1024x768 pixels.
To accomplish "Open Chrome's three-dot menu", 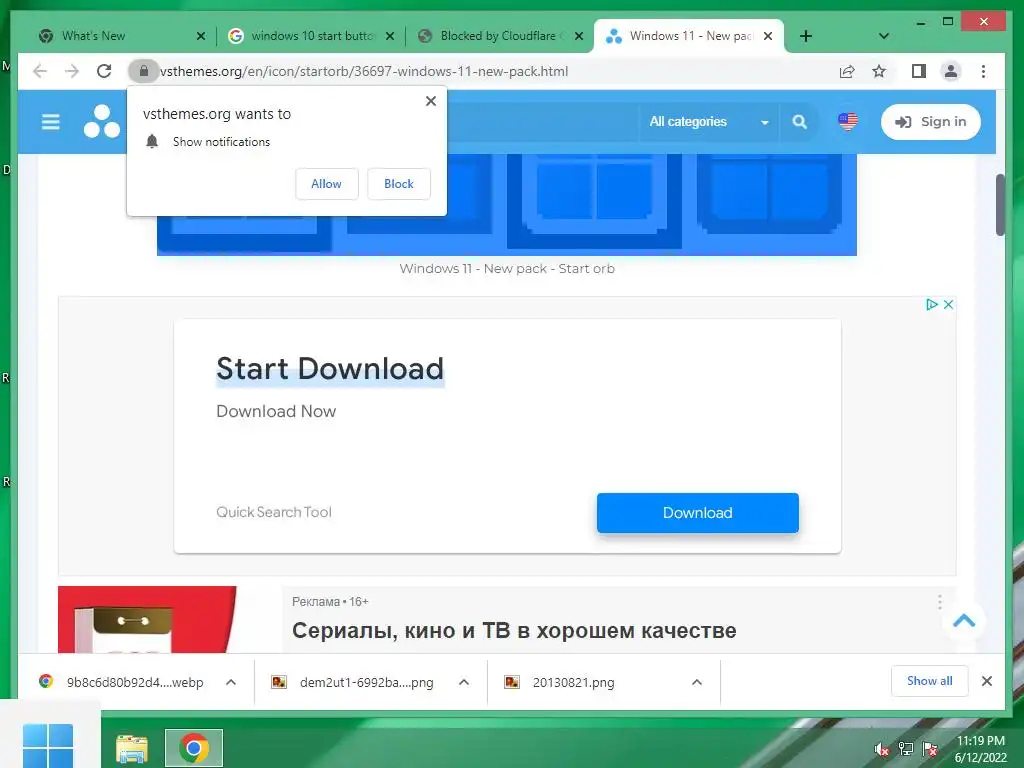I will point(984,71).
